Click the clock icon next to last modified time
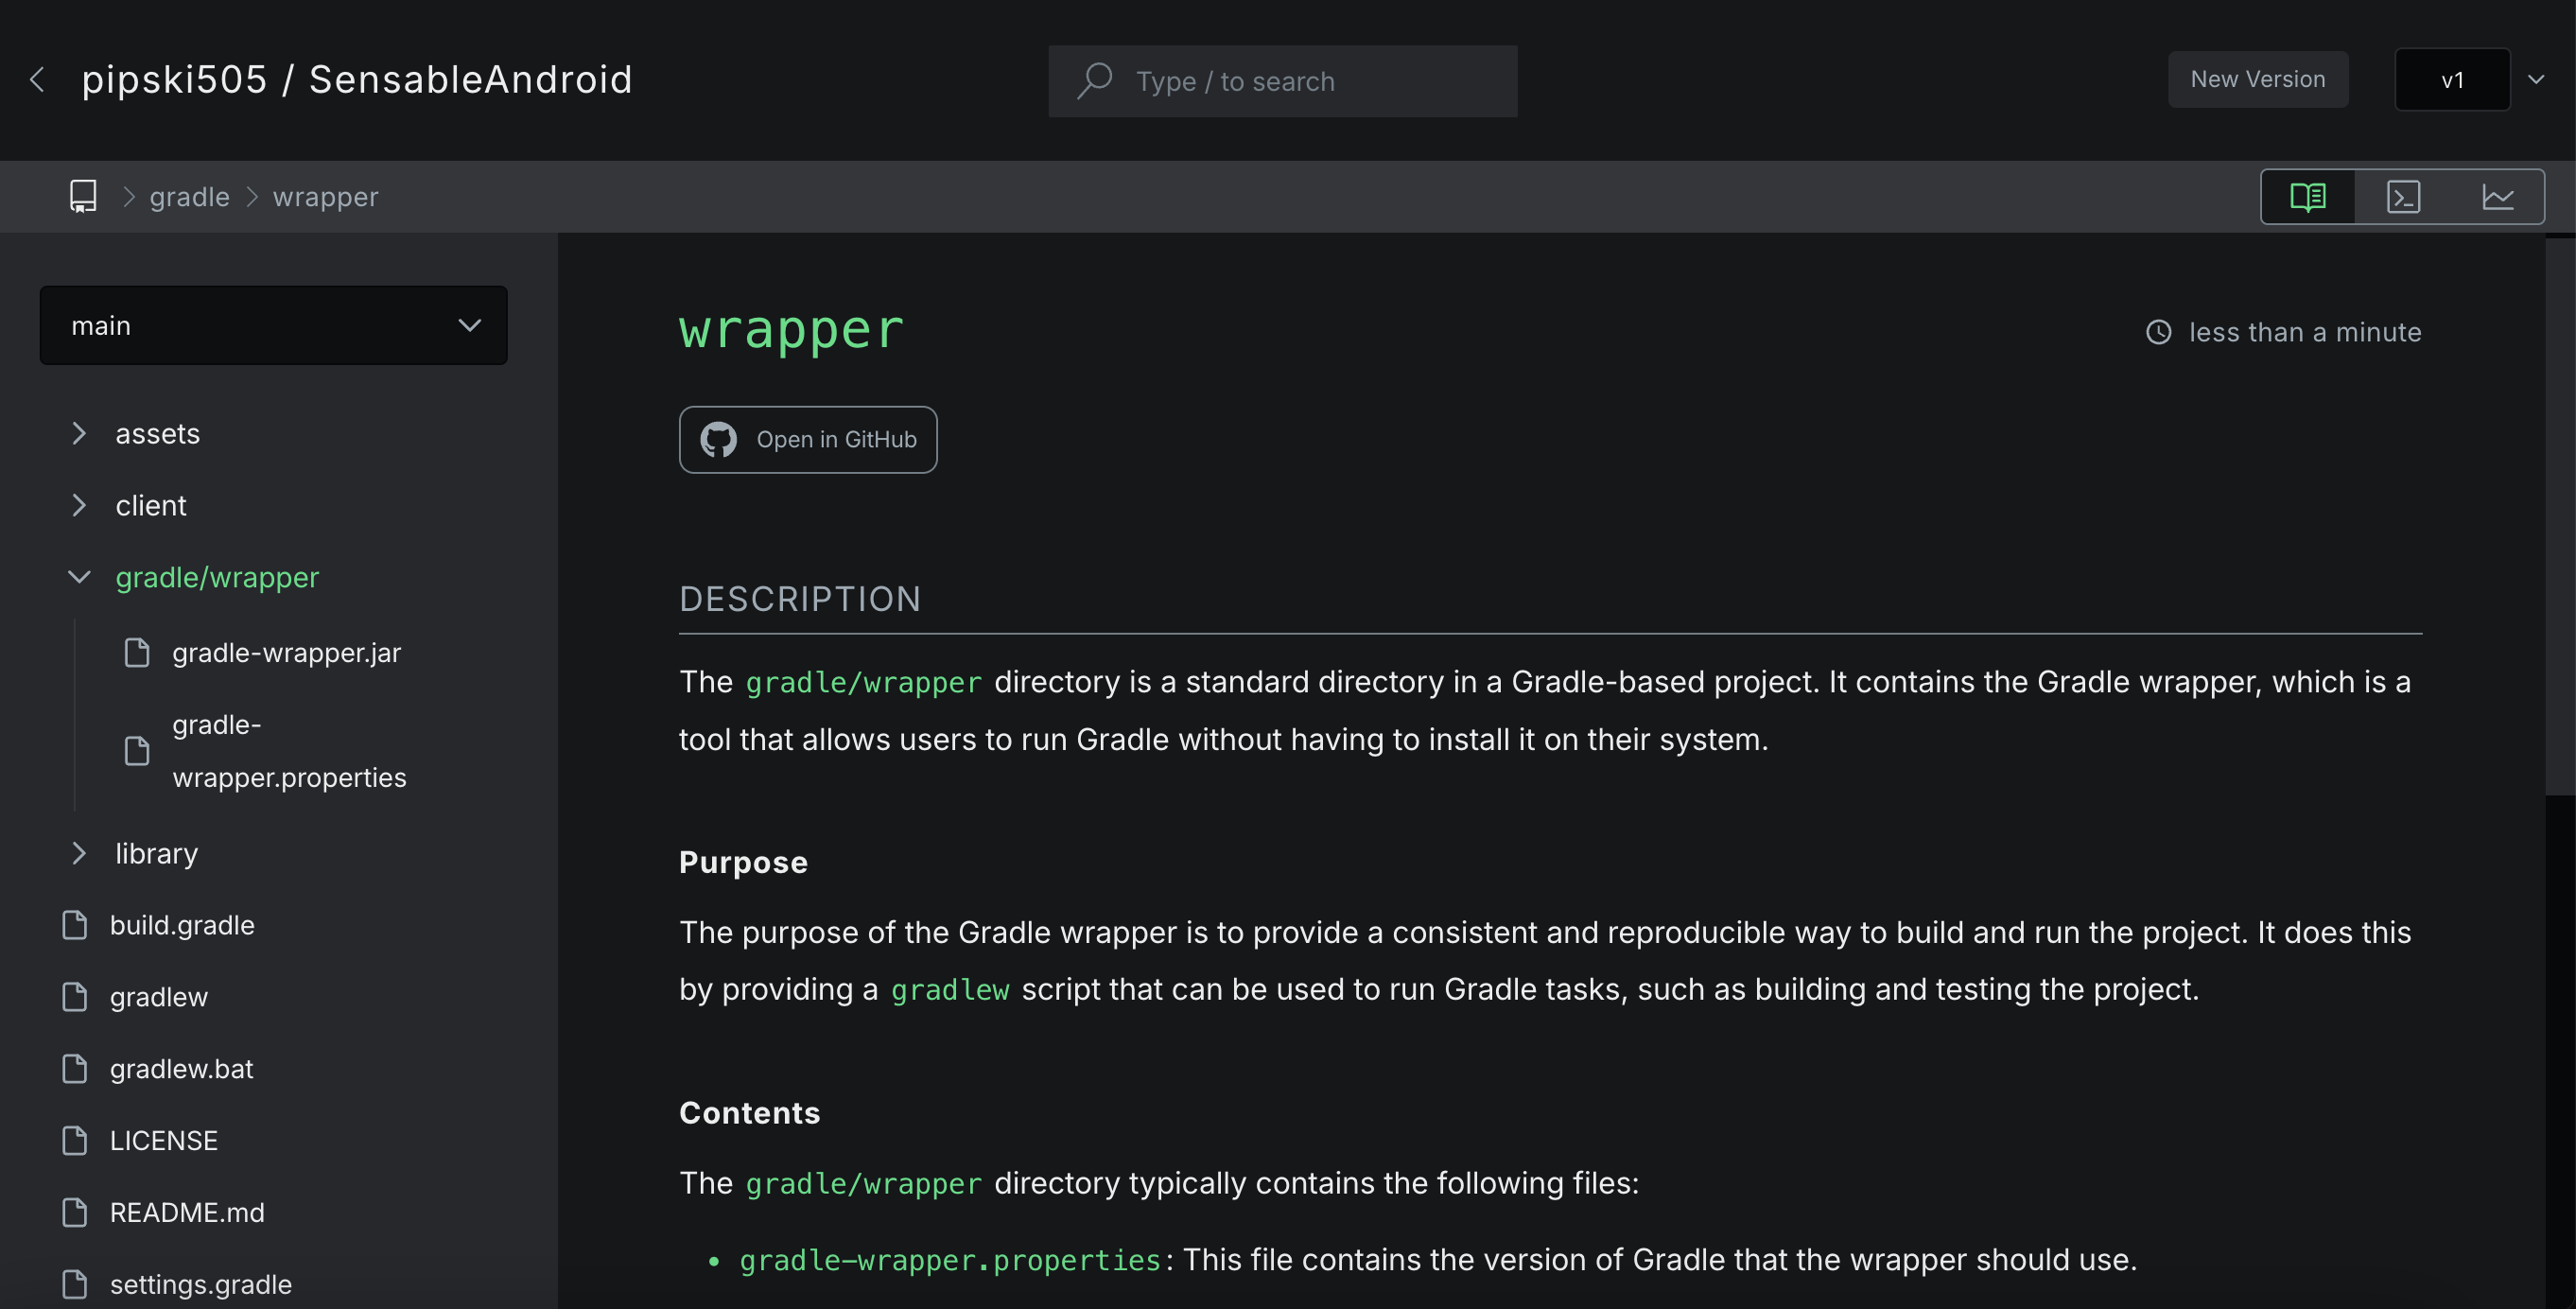The height and width of the screenshot is (1309, 2576). coord(2159,332)
